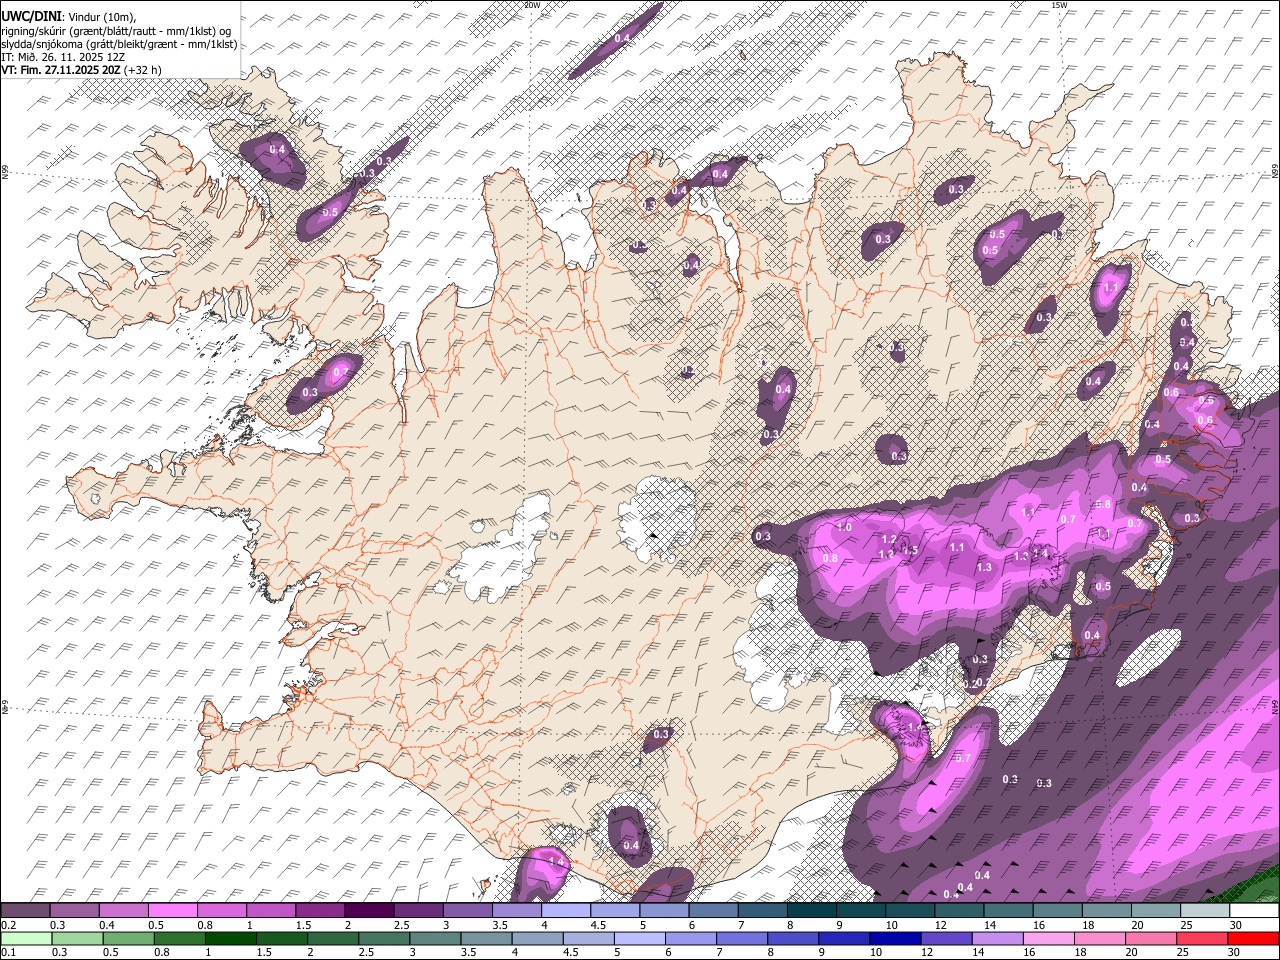
Task: Select the lower red-pink swatch at 25
Action: (x=1202, y=938)
